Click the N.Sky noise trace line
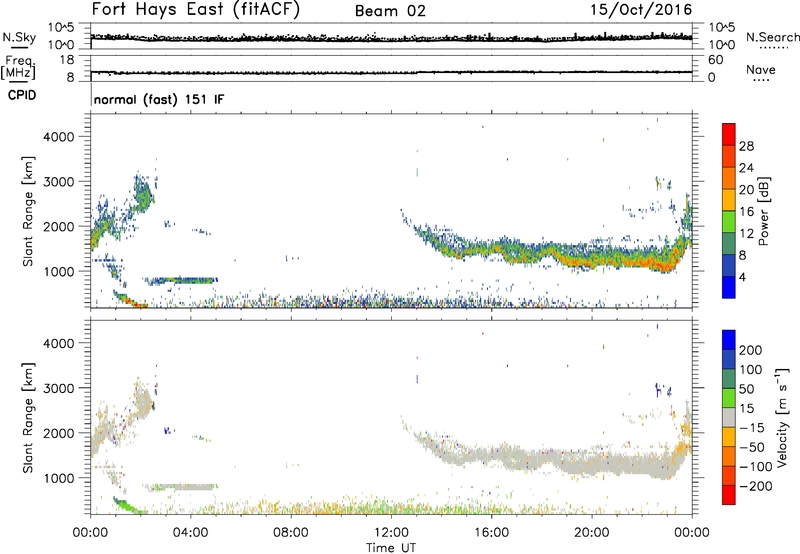Image resolution: width=800 pixels, height=554 pixels. (391, 38)
